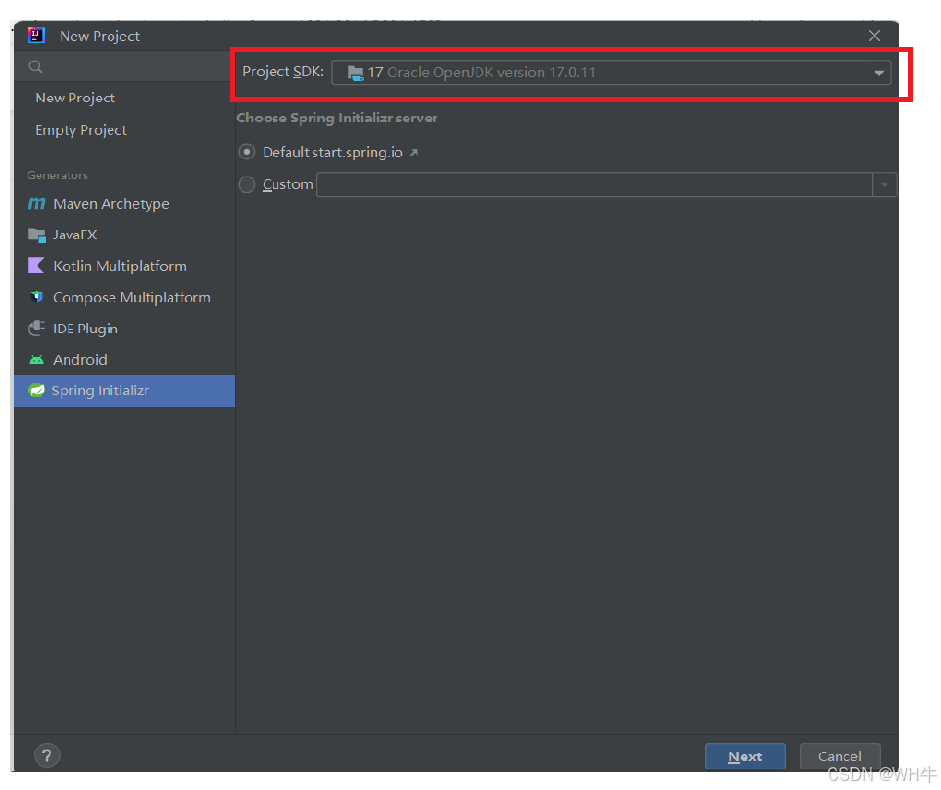Click the IDE Plugin plug icon
This screenshot has width=941, height=790.
pos(37,328)
